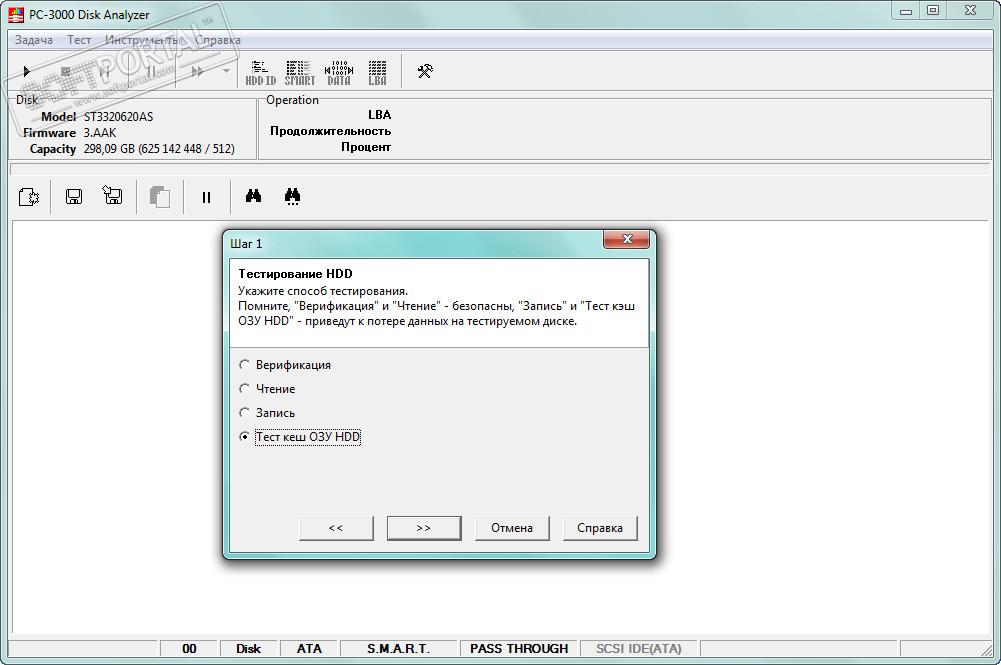The image size is (1001, 665).
Task: Click the 00 status bar cell
Action: [x=189, y=648]
